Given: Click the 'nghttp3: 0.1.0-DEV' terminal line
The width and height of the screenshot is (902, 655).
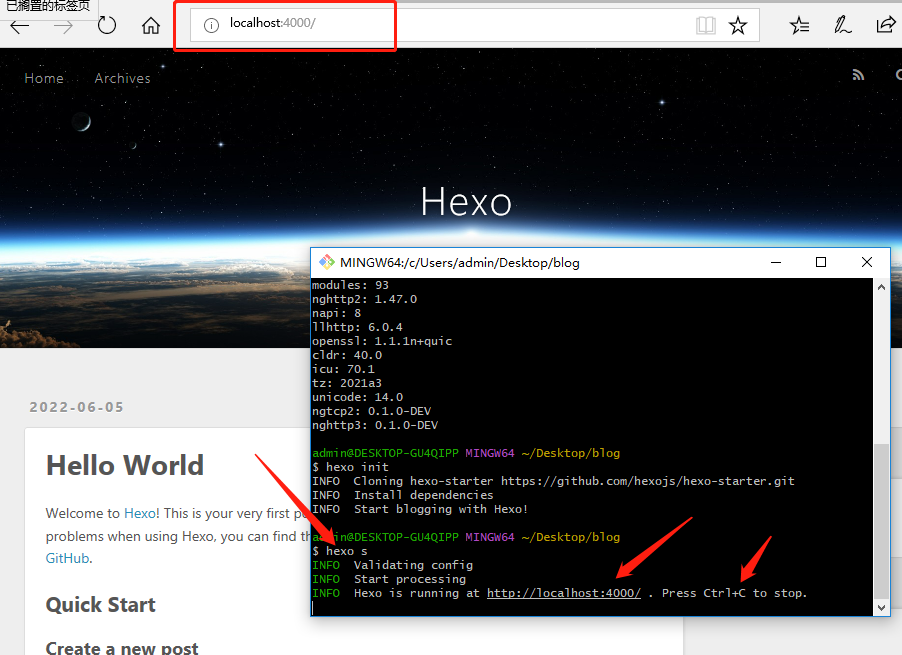Looking at the screenshot, I should click(x=375, y=425).
